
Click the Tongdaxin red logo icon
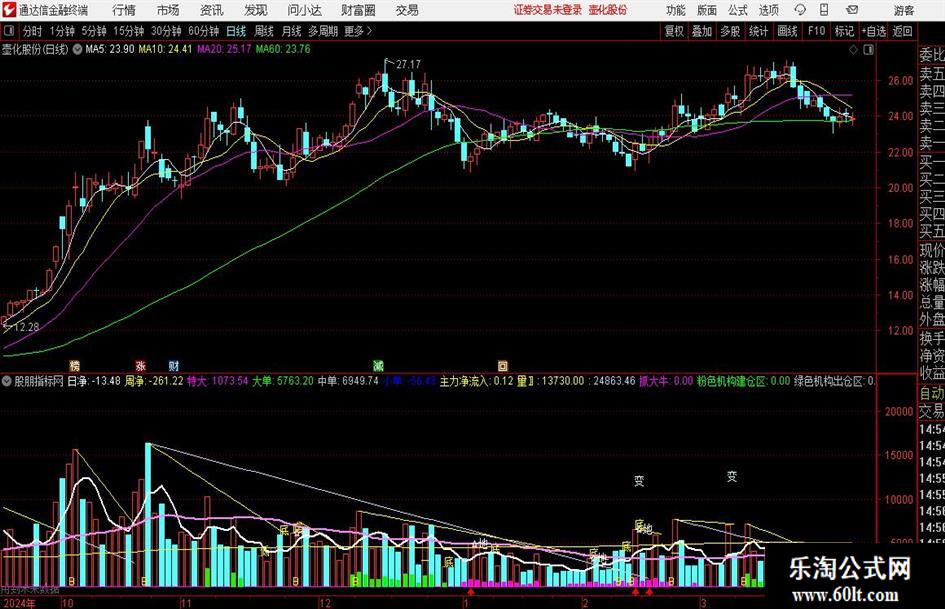9,10
